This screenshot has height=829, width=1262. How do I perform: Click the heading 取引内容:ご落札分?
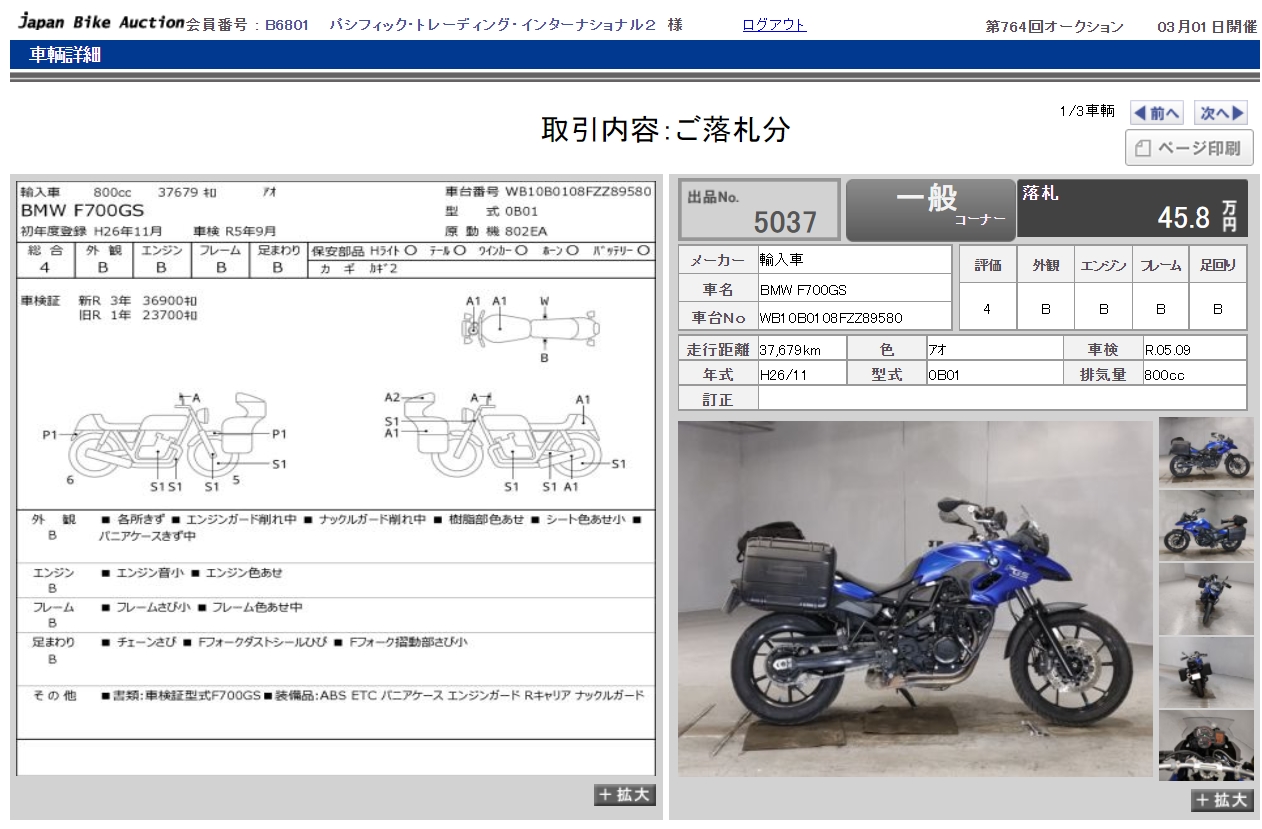click(x=666, y=129)
